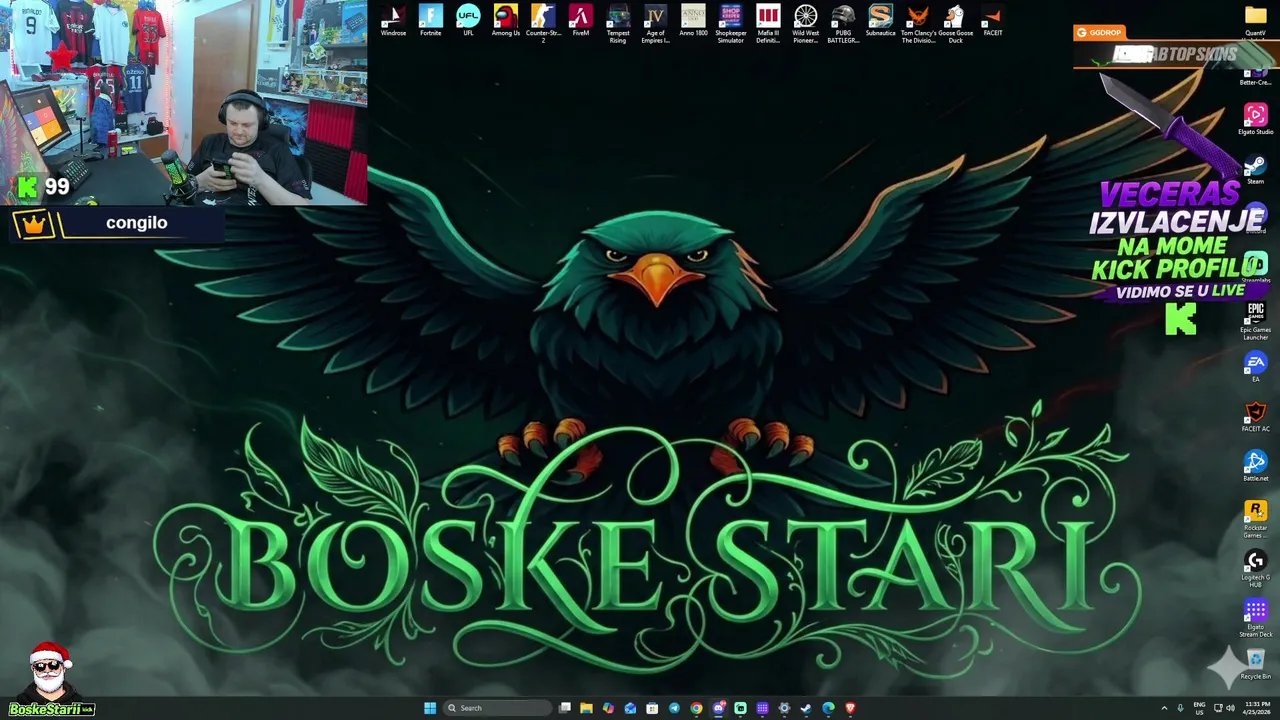Viewport: 1280px width, 720px height.
Task: Launch Elgato Stream Deck icon
Action: (1255, 616)
